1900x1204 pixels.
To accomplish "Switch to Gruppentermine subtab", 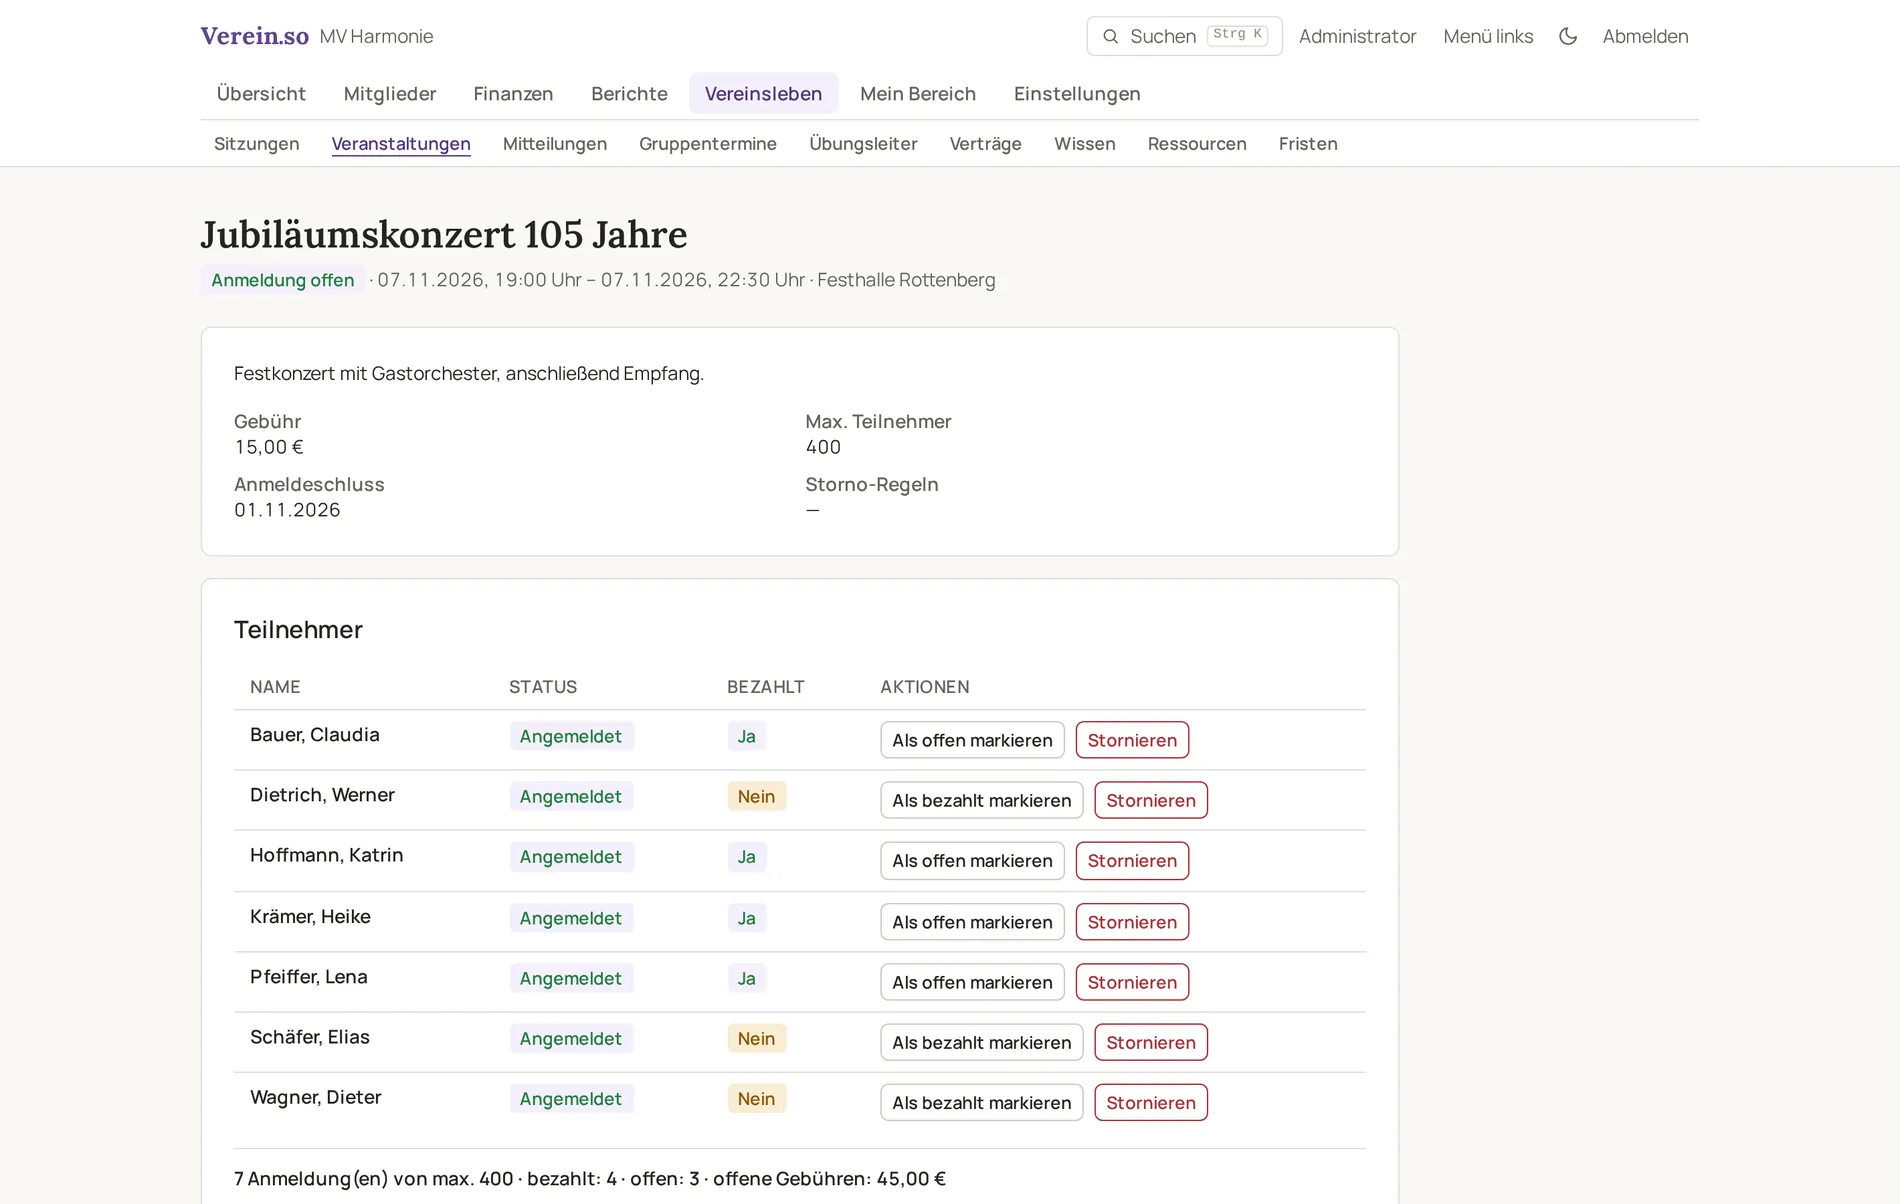I will point(708,143).
